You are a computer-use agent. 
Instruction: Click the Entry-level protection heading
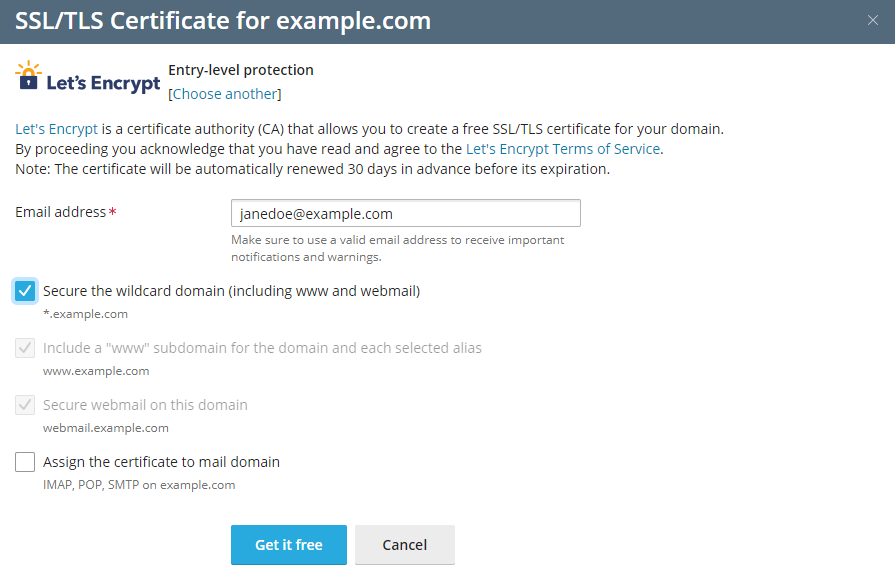click(241, 70)
